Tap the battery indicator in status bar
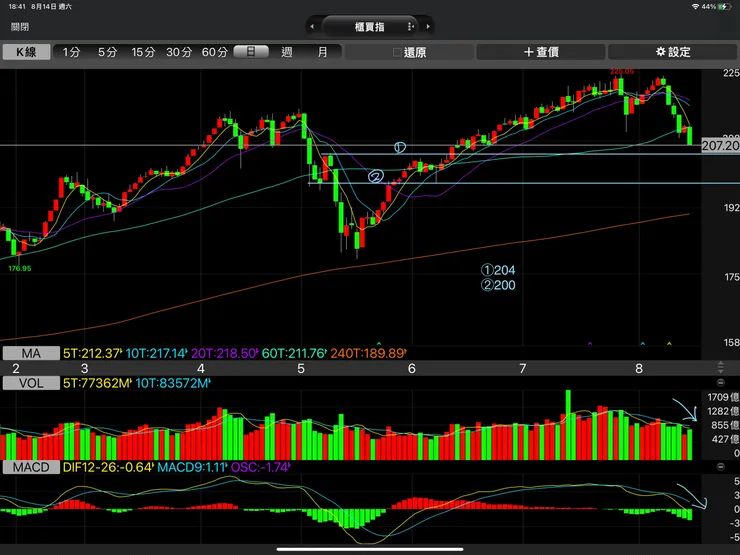Screen dimensions: 740x555 pyautogui.click(x=725, y=7)
